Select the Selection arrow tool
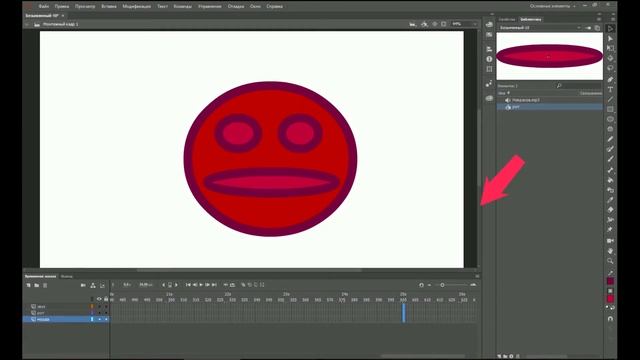This screenshot has width=640, height=360. tap(610, 29)
